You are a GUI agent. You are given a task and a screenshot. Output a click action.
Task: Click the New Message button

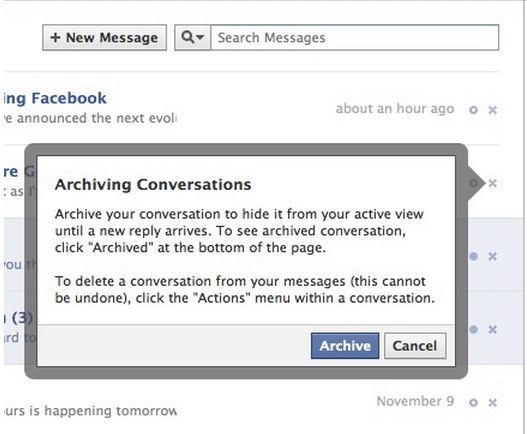pyautogui.click(x=105, y=38)
